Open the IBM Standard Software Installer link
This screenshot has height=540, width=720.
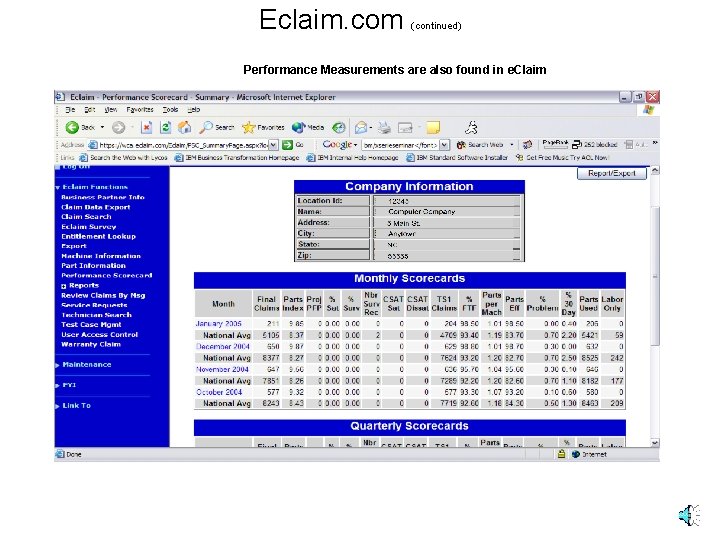[x=457, y=158]
